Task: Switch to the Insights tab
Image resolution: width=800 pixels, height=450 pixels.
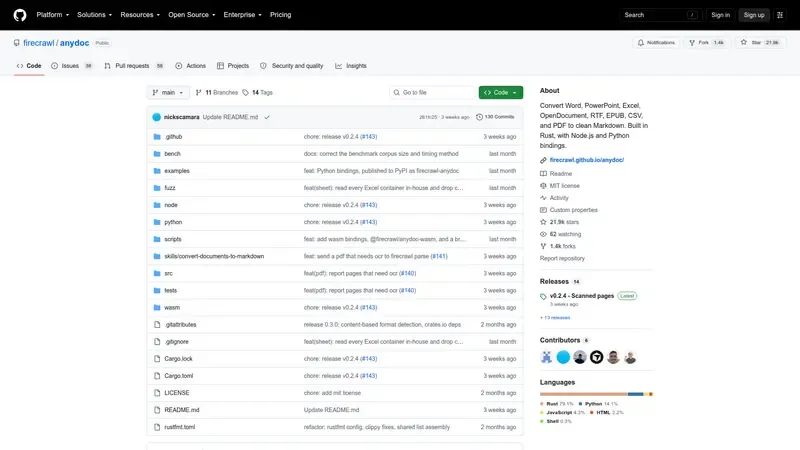Action: point(351,66)
